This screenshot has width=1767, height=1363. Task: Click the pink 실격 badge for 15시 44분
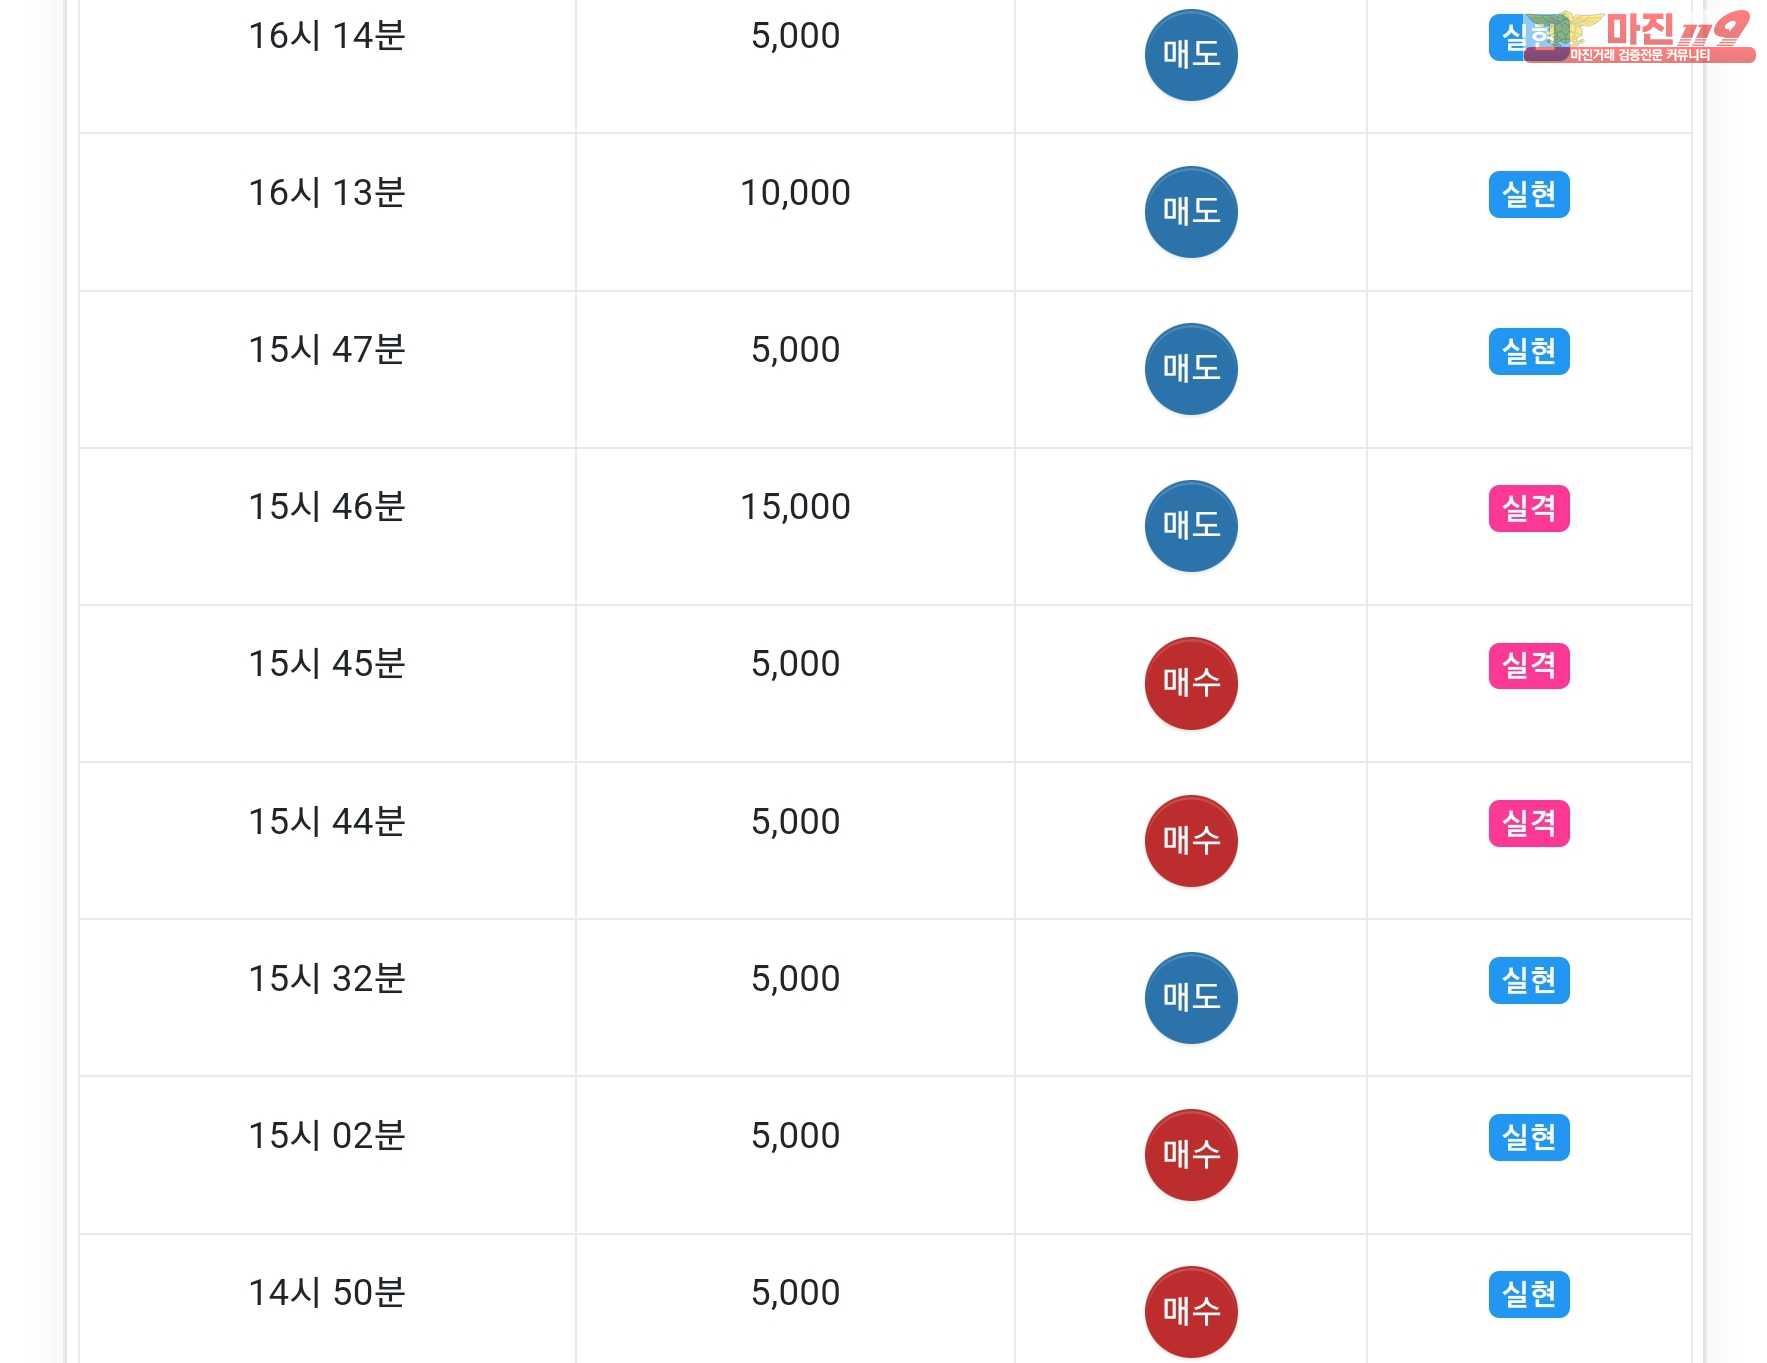point(1528,823)
